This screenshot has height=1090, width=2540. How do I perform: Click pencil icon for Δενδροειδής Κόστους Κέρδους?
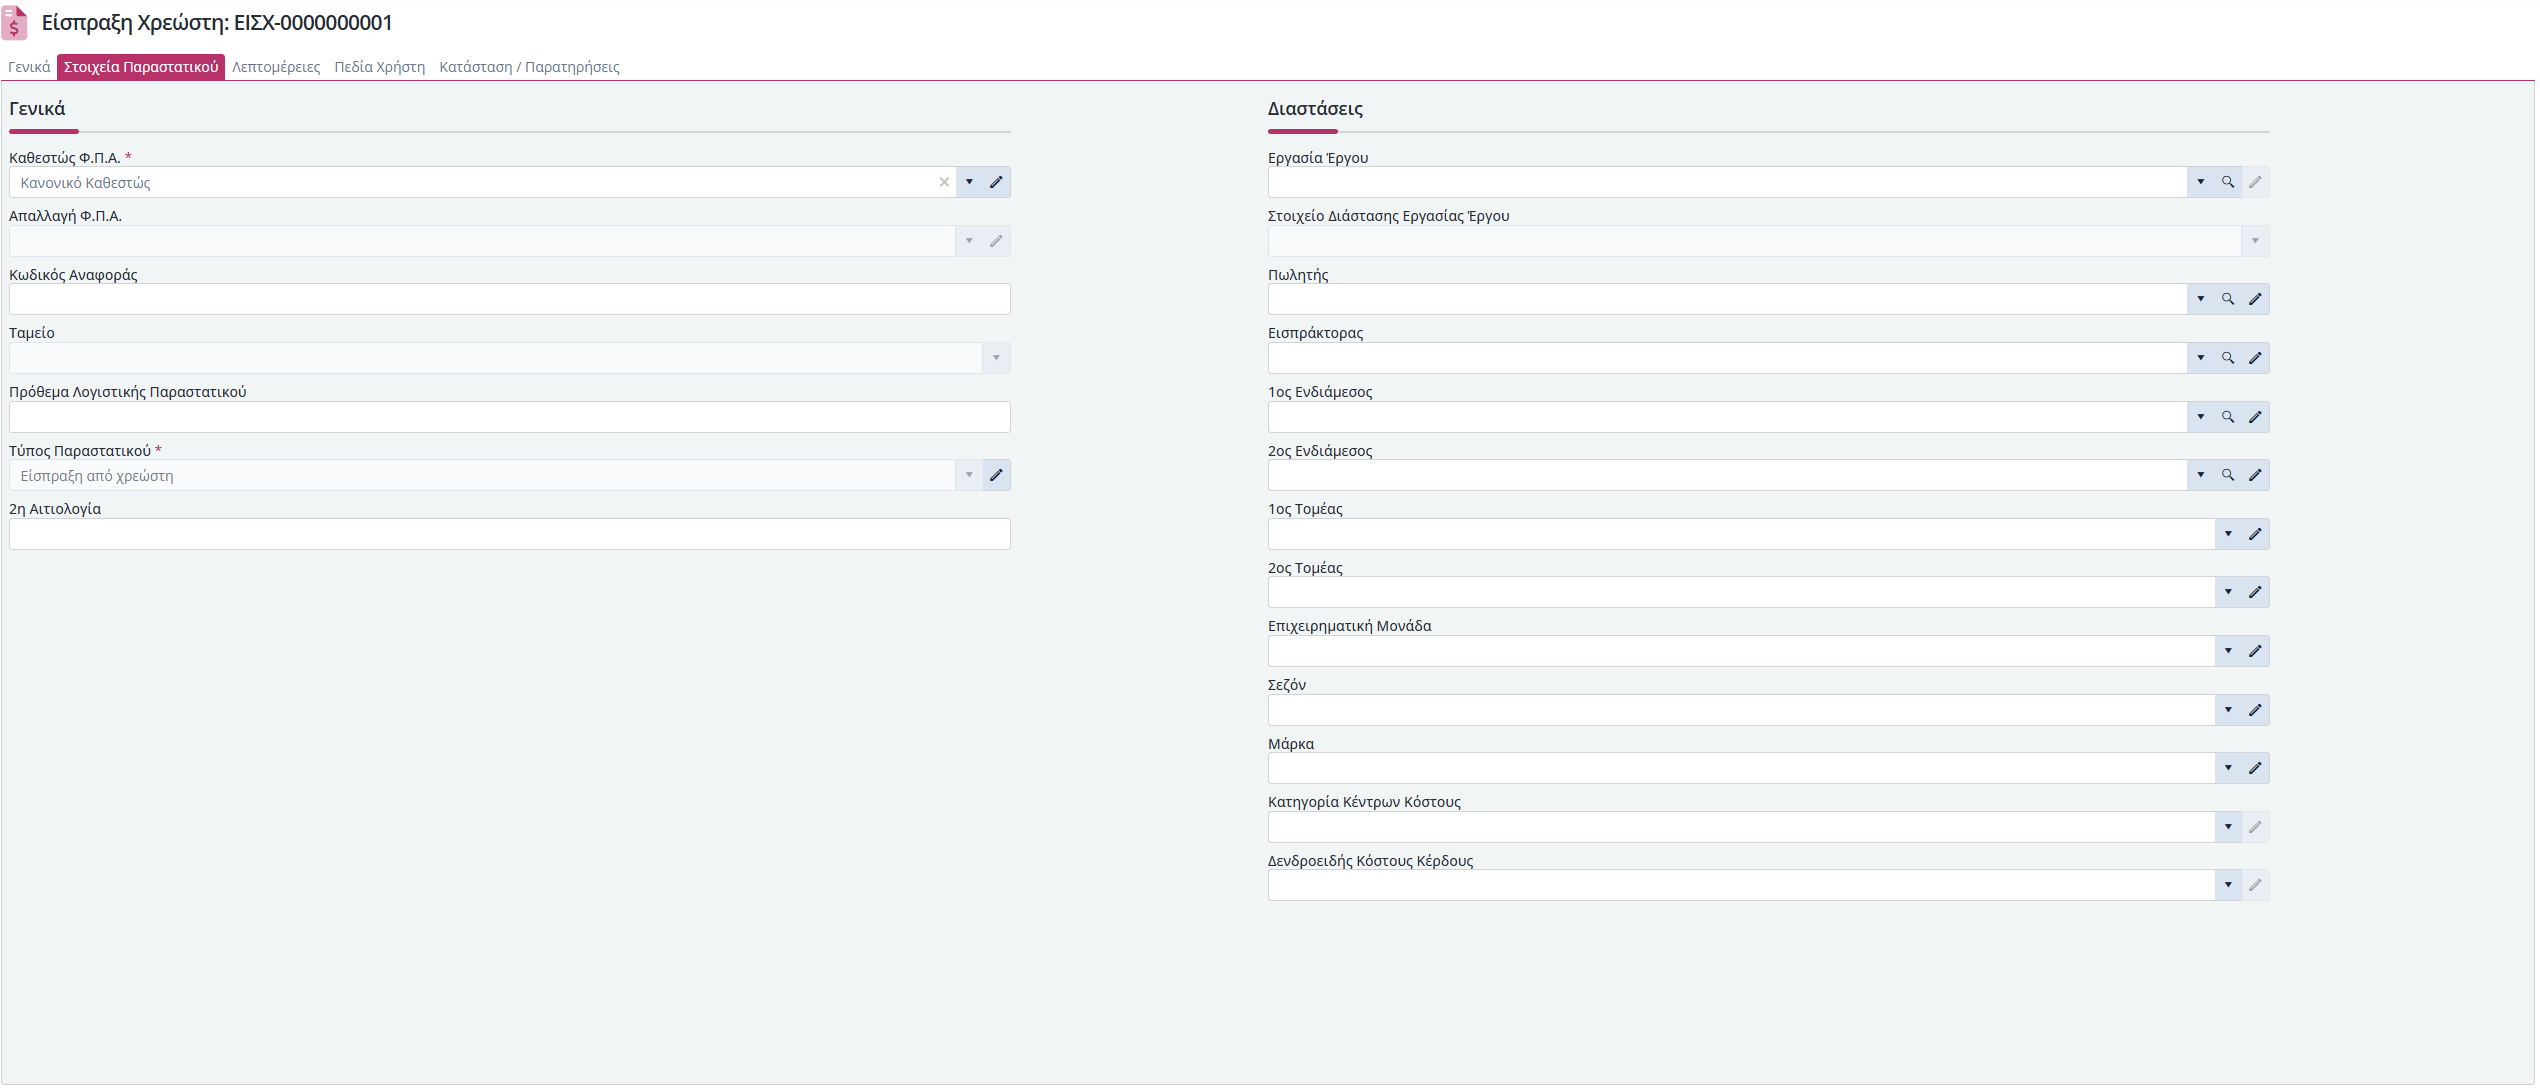[x=2255, y=885]
